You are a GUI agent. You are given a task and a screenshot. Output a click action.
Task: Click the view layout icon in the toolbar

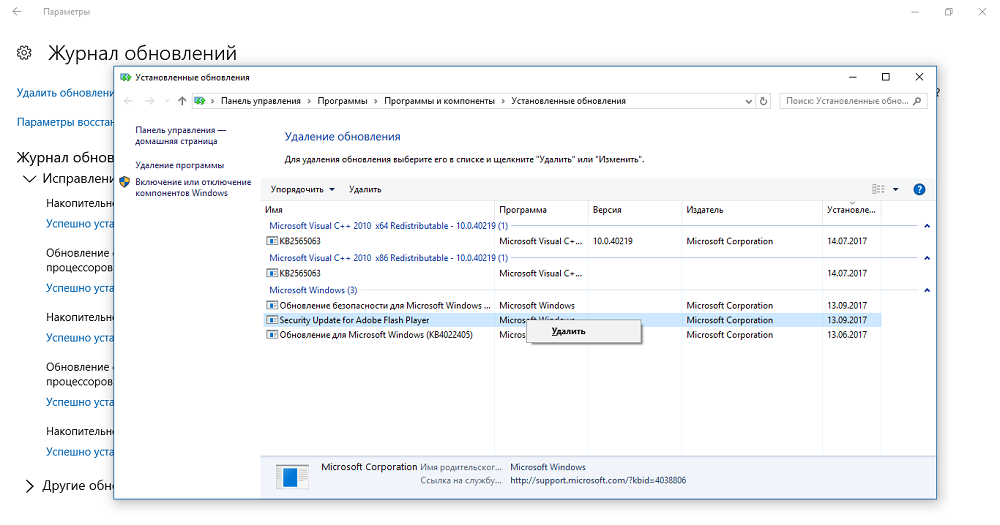pos(878,189)
